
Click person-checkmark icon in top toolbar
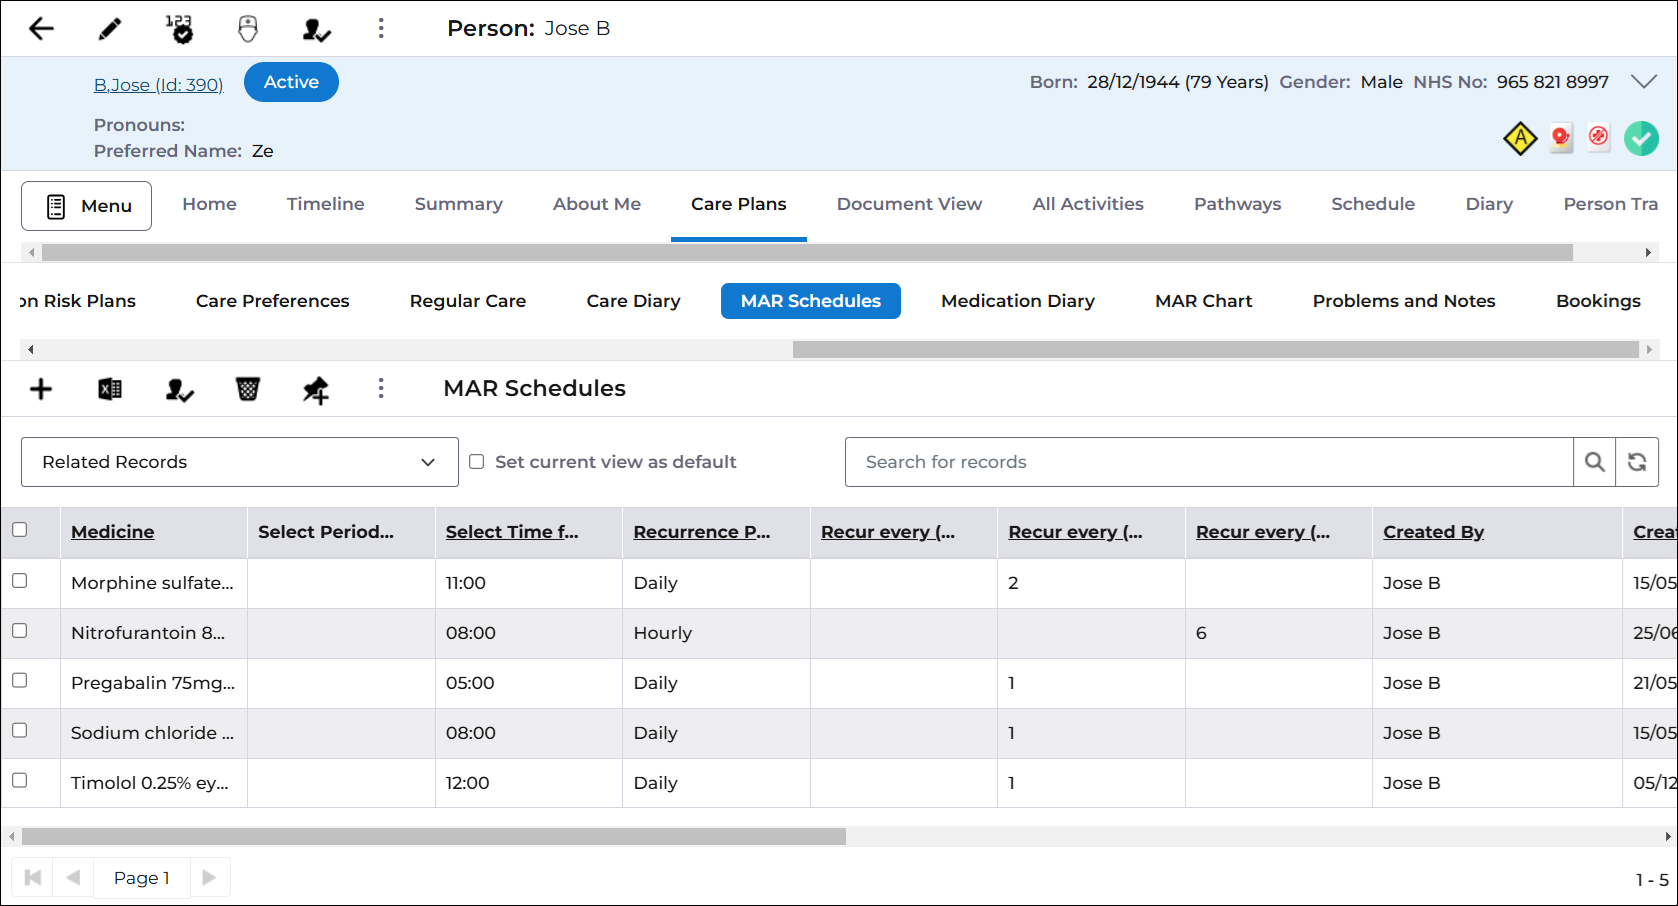(316, 30)
